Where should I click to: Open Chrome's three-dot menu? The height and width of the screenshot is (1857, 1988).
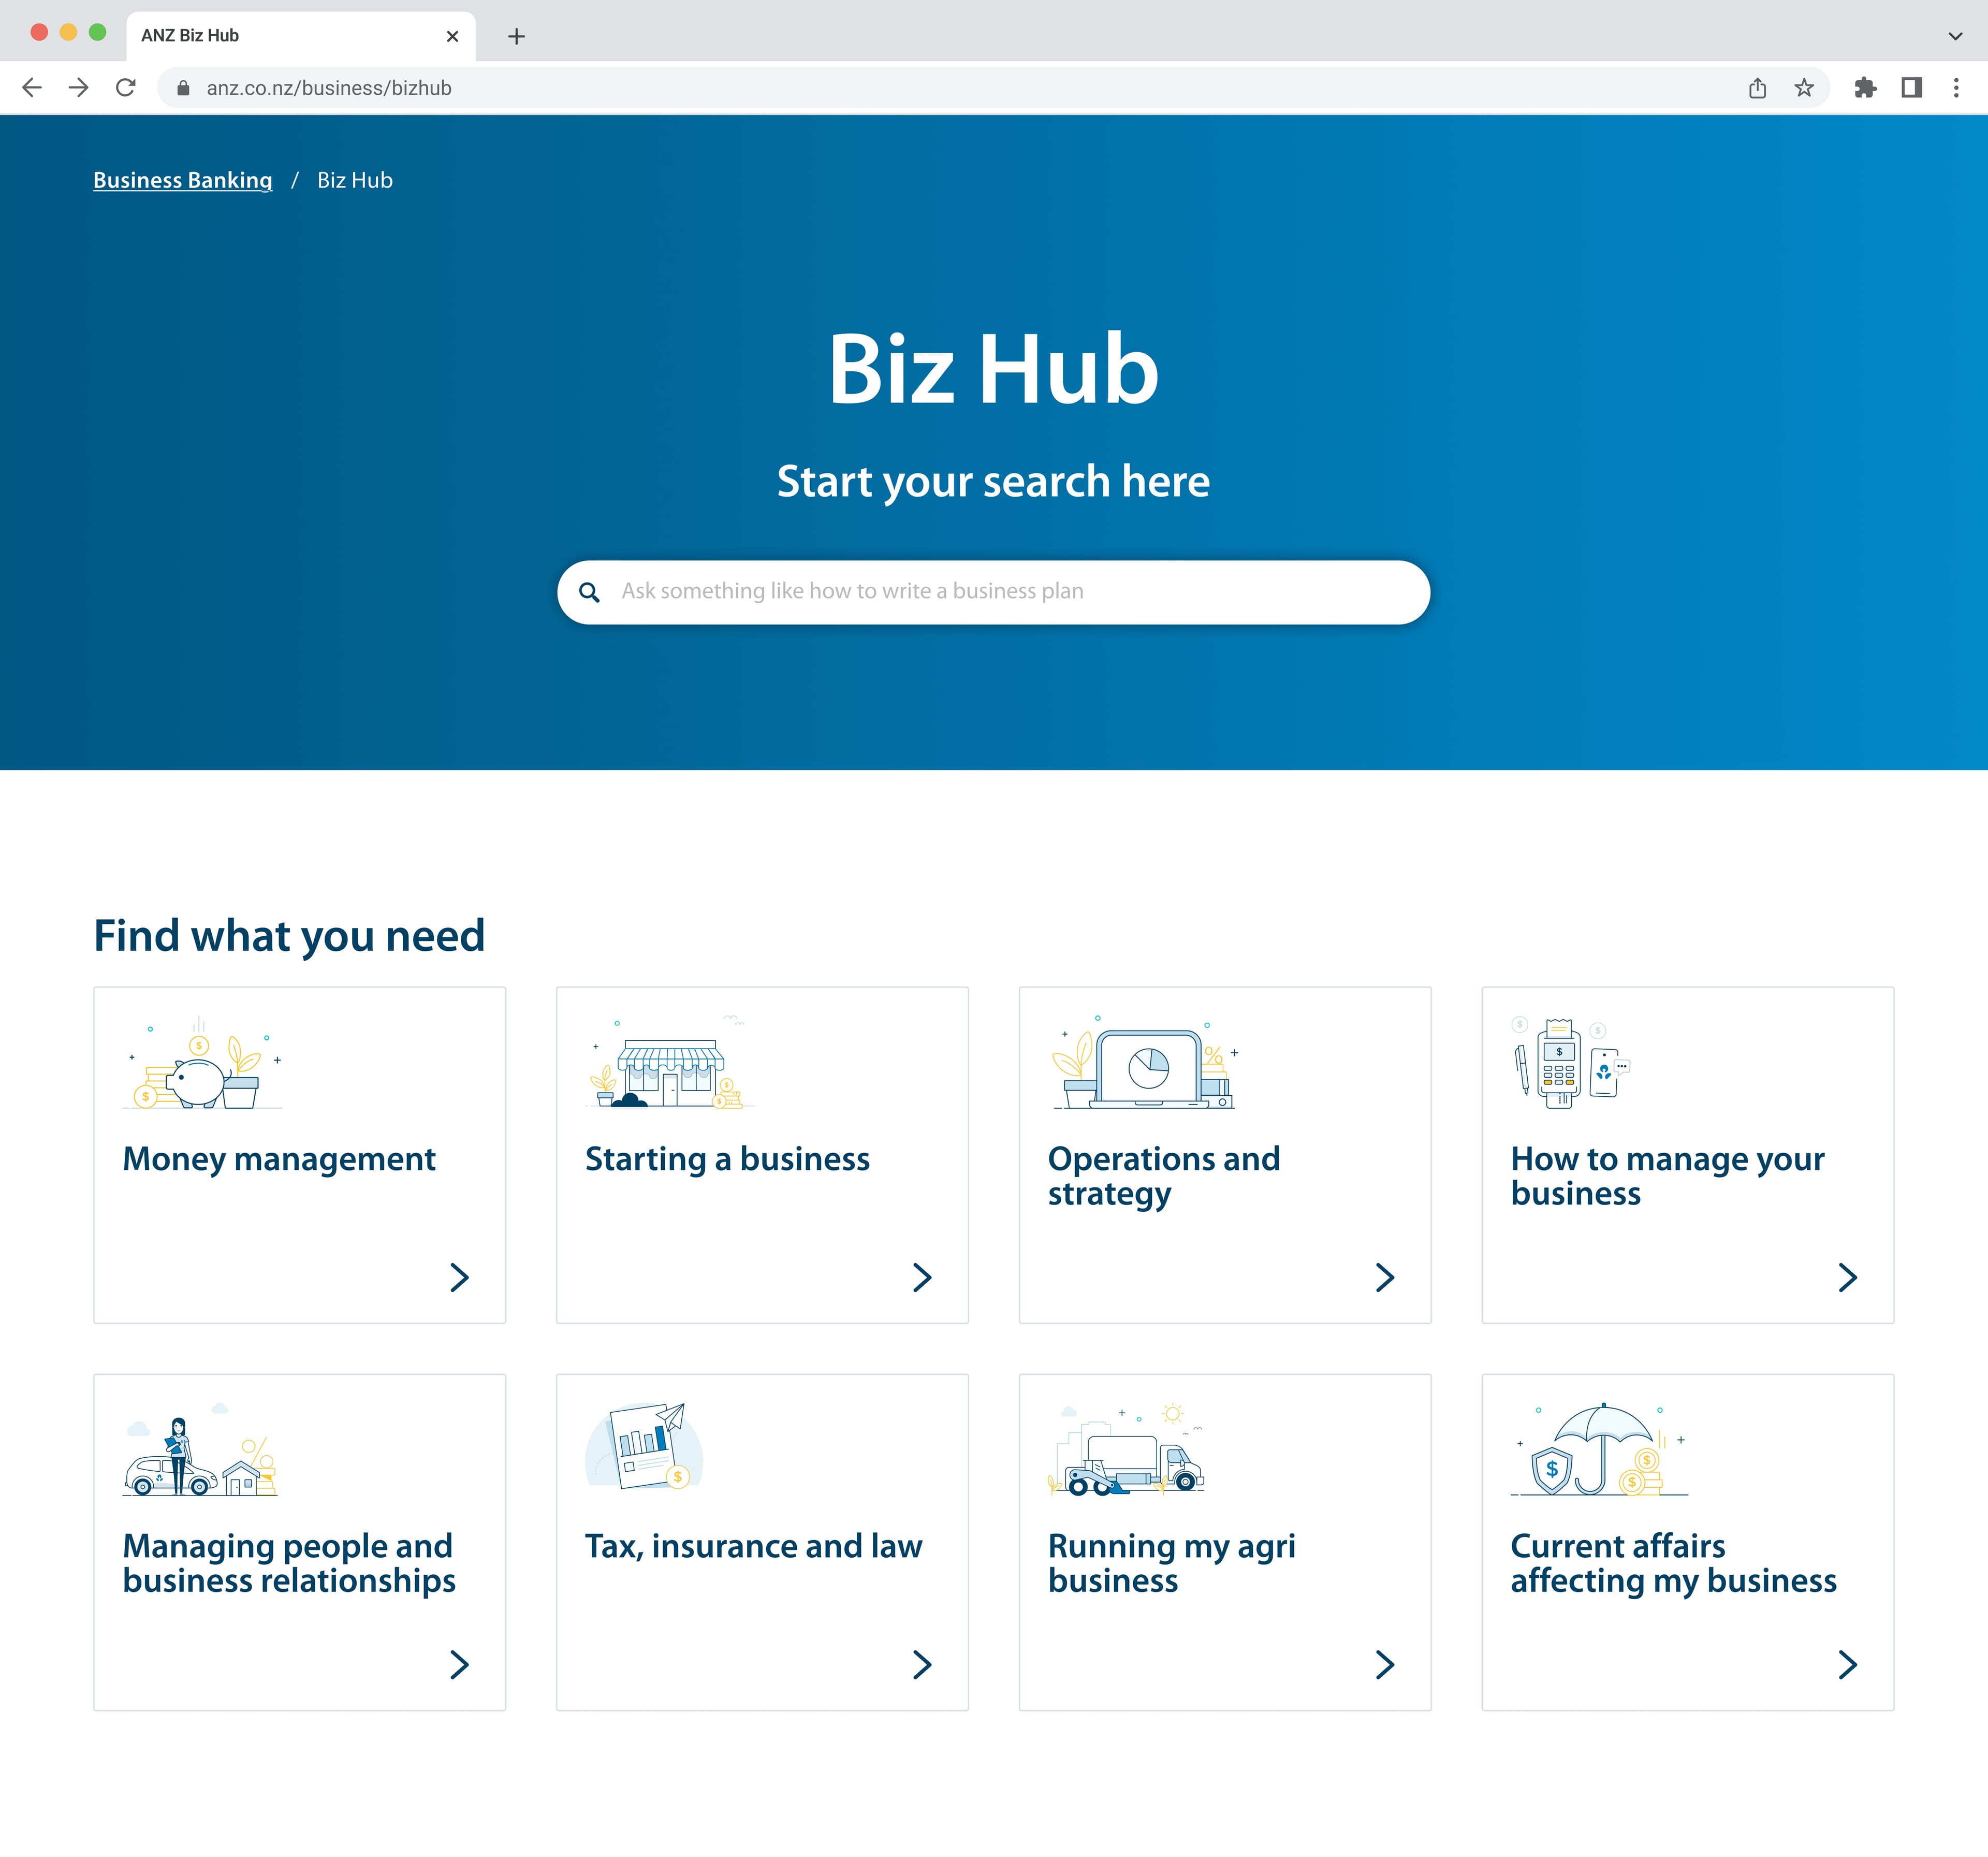point(1956,88)
